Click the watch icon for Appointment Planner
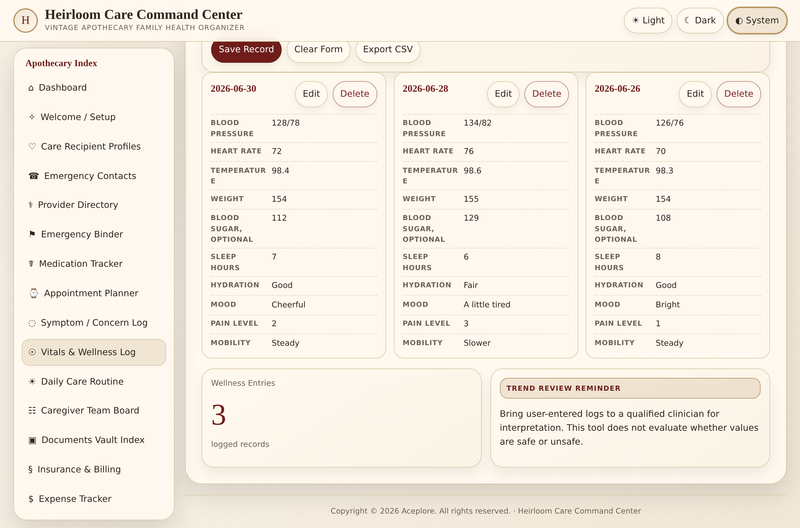The image size is (800, 528). (x=34, y=293)
